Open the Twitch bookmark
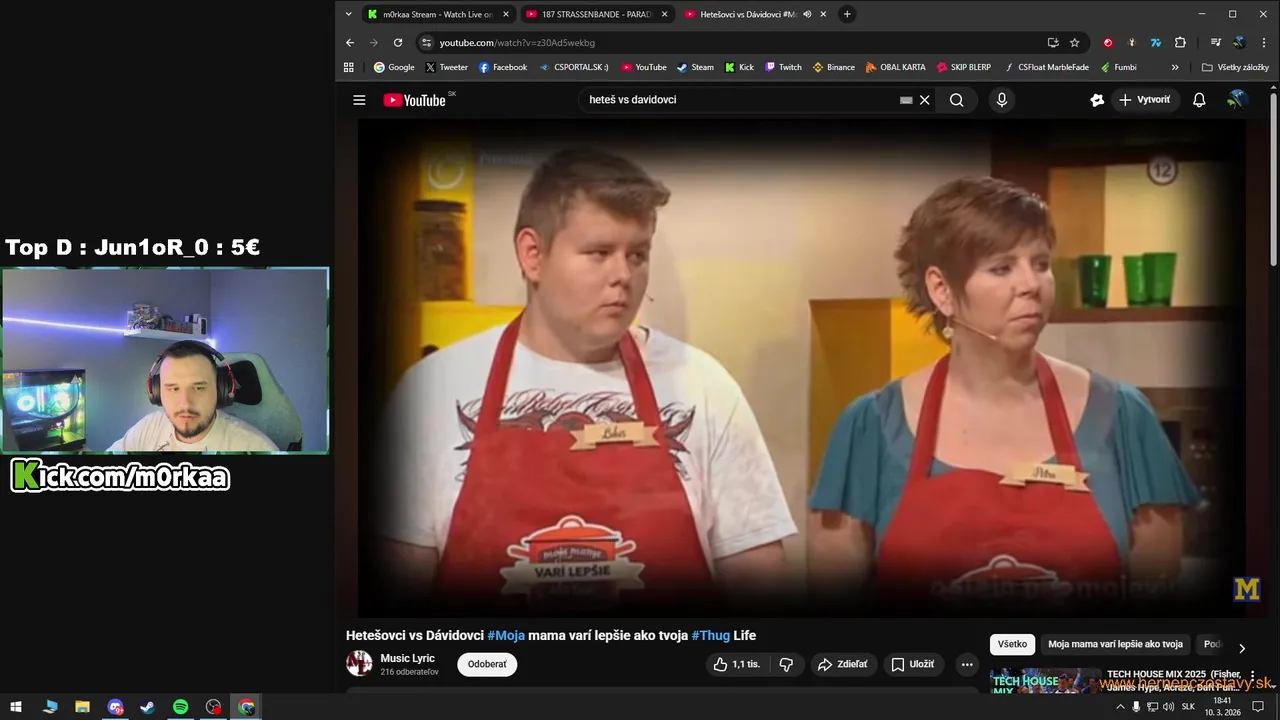Image resolution: width=1280 pixels, height=720 pixels. 783,67
